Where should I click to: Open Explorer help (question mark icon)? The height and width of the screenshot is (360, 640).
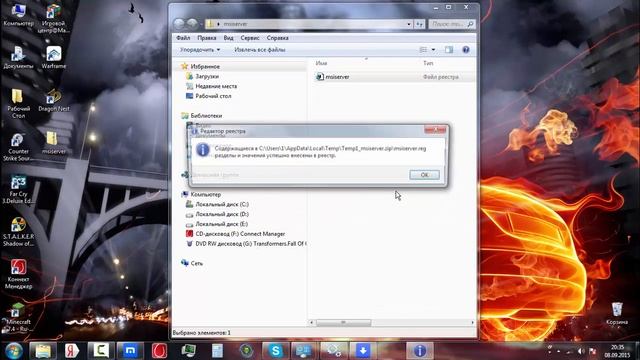[466, 49]
